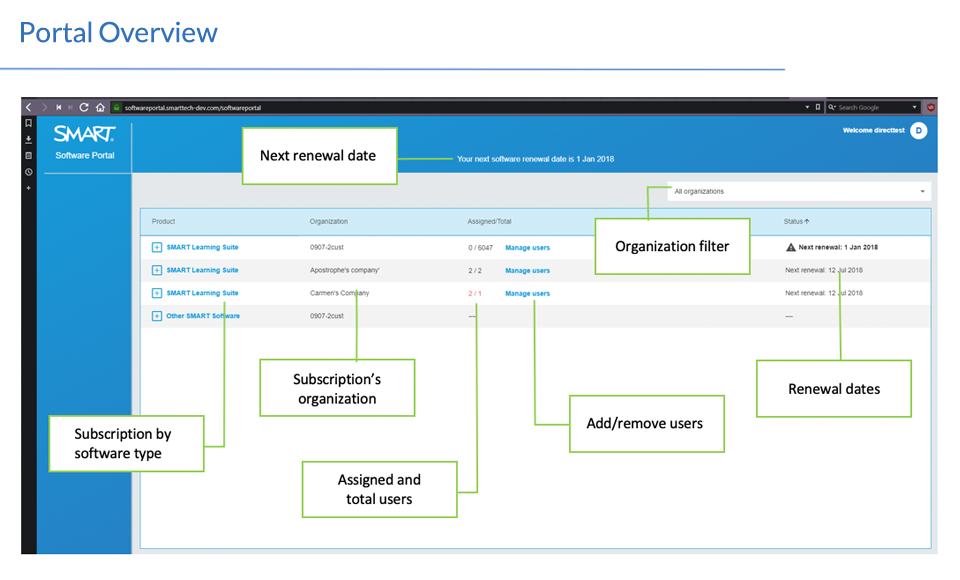Click the 0 / 6047 assigned count
960x580 pixels.
[481, 248]
